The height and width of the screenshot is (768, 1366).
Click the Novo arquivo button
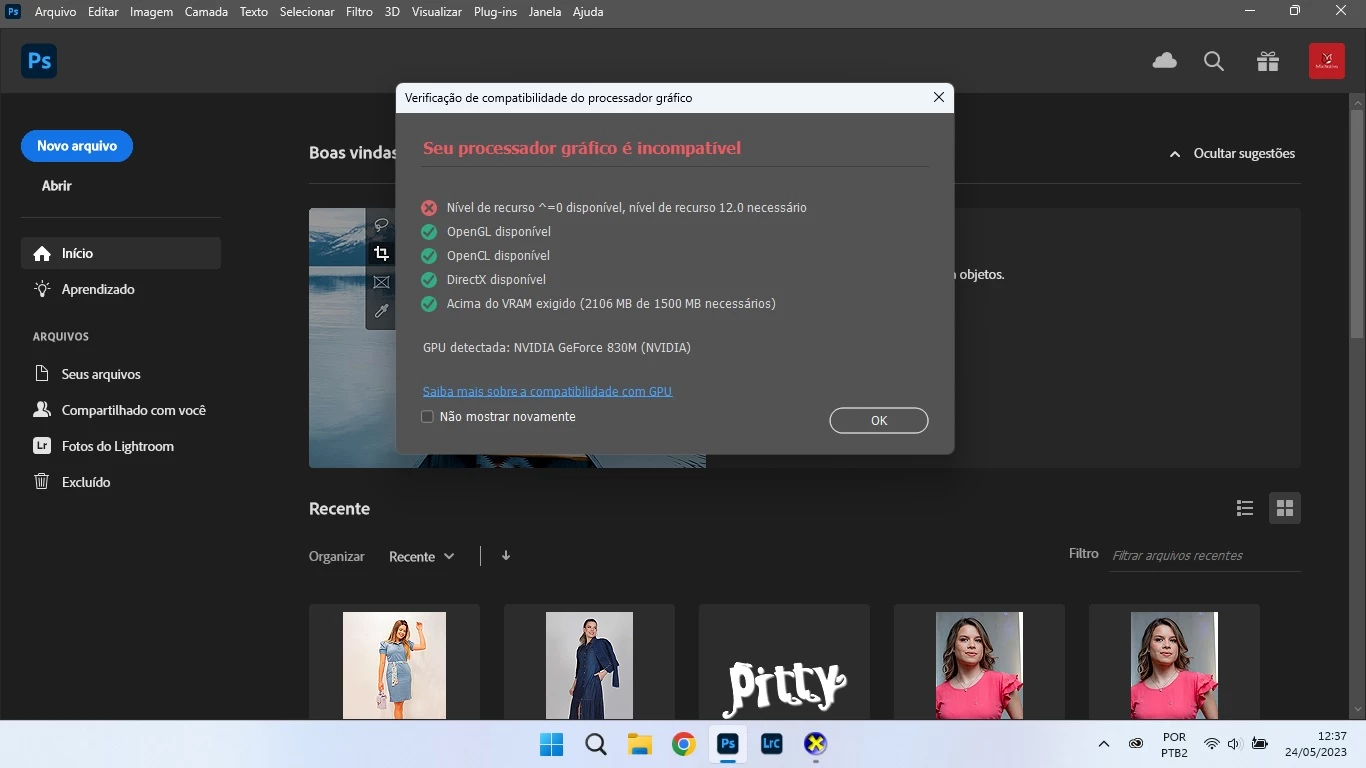(77, 146)
